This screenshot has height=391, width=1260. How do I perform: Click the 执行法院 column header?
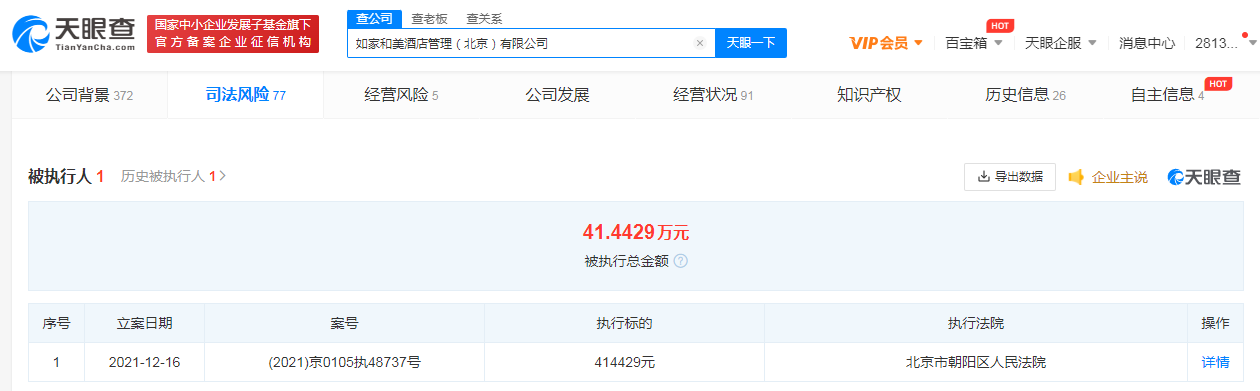pyautogui.click(x=976, y=323)
